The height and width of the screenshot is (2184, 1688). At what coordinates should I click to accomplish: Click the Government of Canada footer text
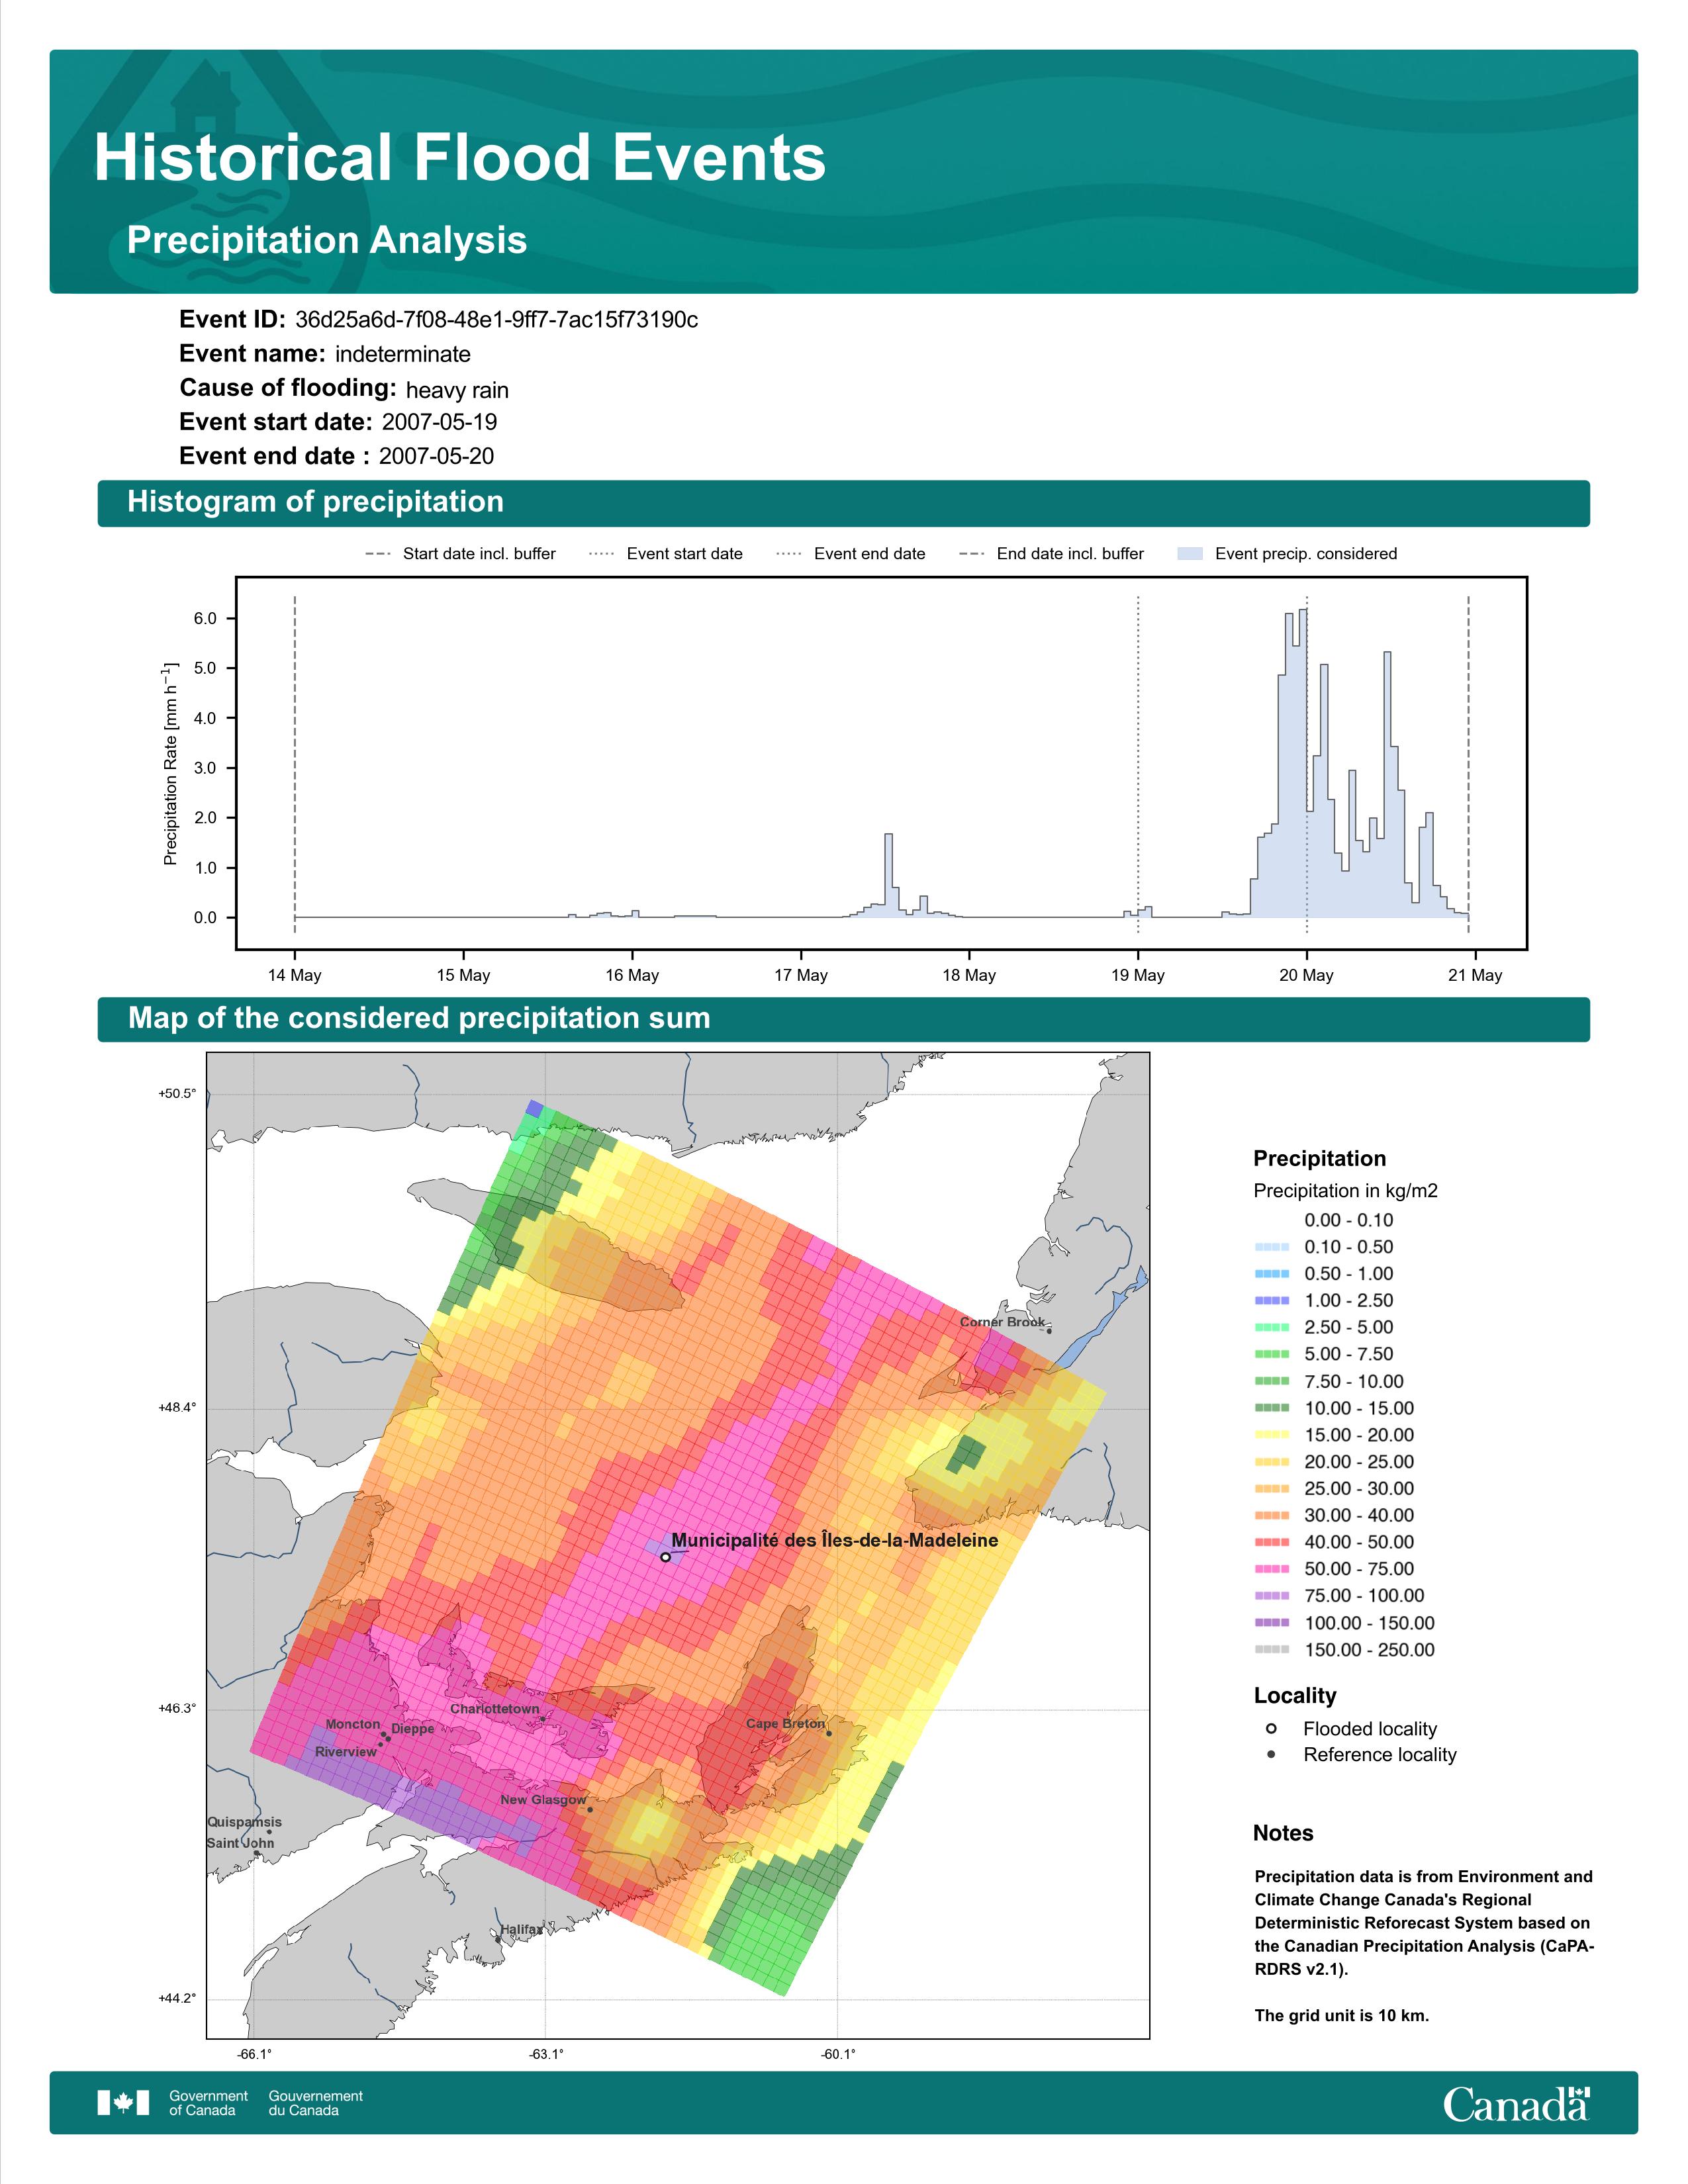point(208,2103)
